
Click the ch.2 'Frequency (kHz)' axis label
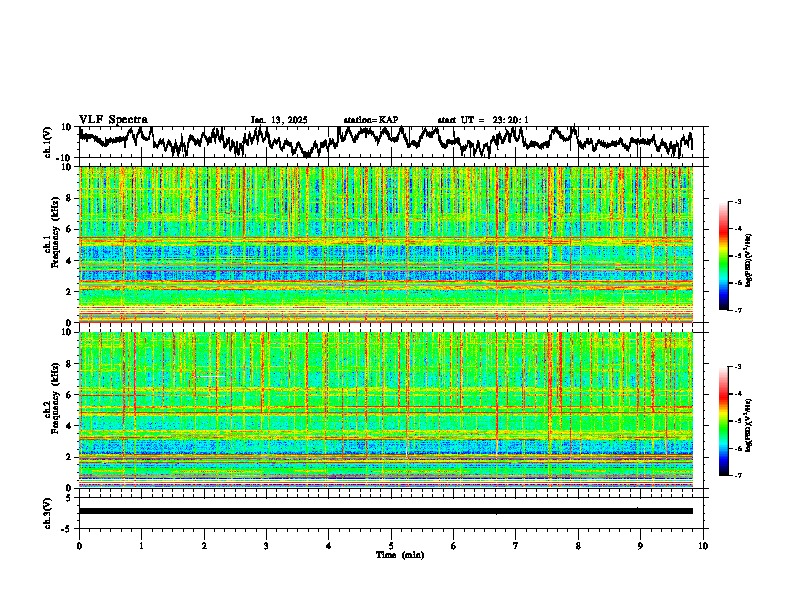click(x=55, y=398)
